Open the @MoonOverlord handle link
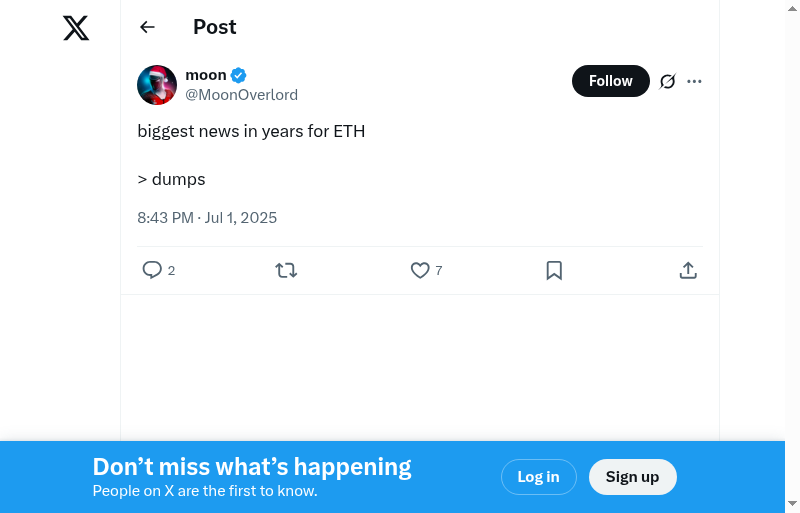Image resolution: width=800 pixels, height=513 pixels. [241, 95]
